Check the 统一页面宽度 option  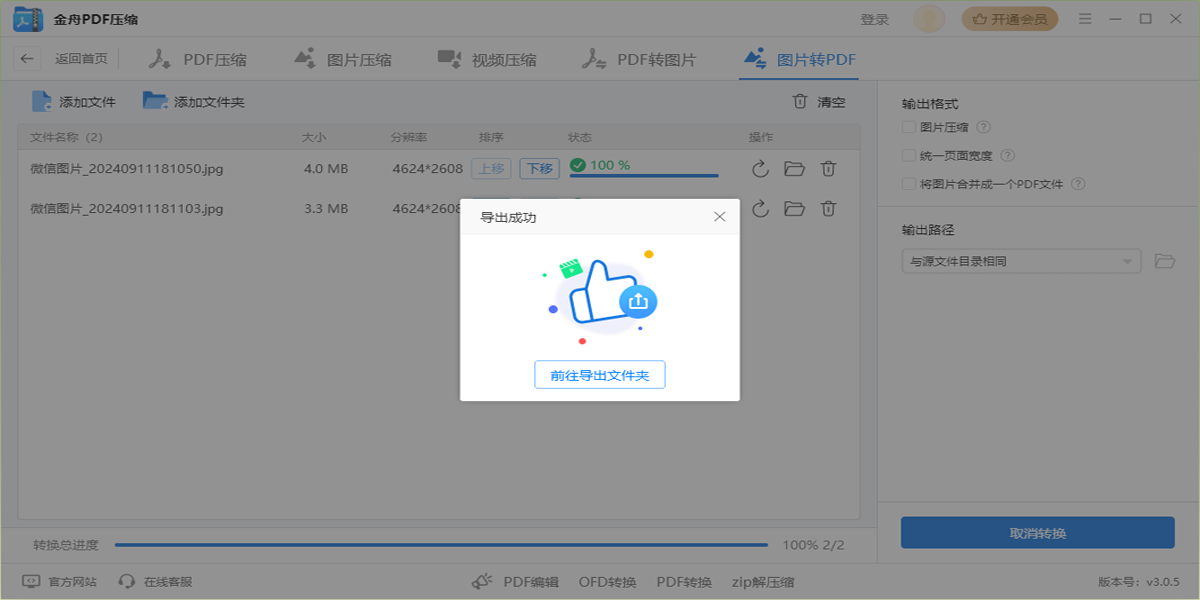coord(909,155)
